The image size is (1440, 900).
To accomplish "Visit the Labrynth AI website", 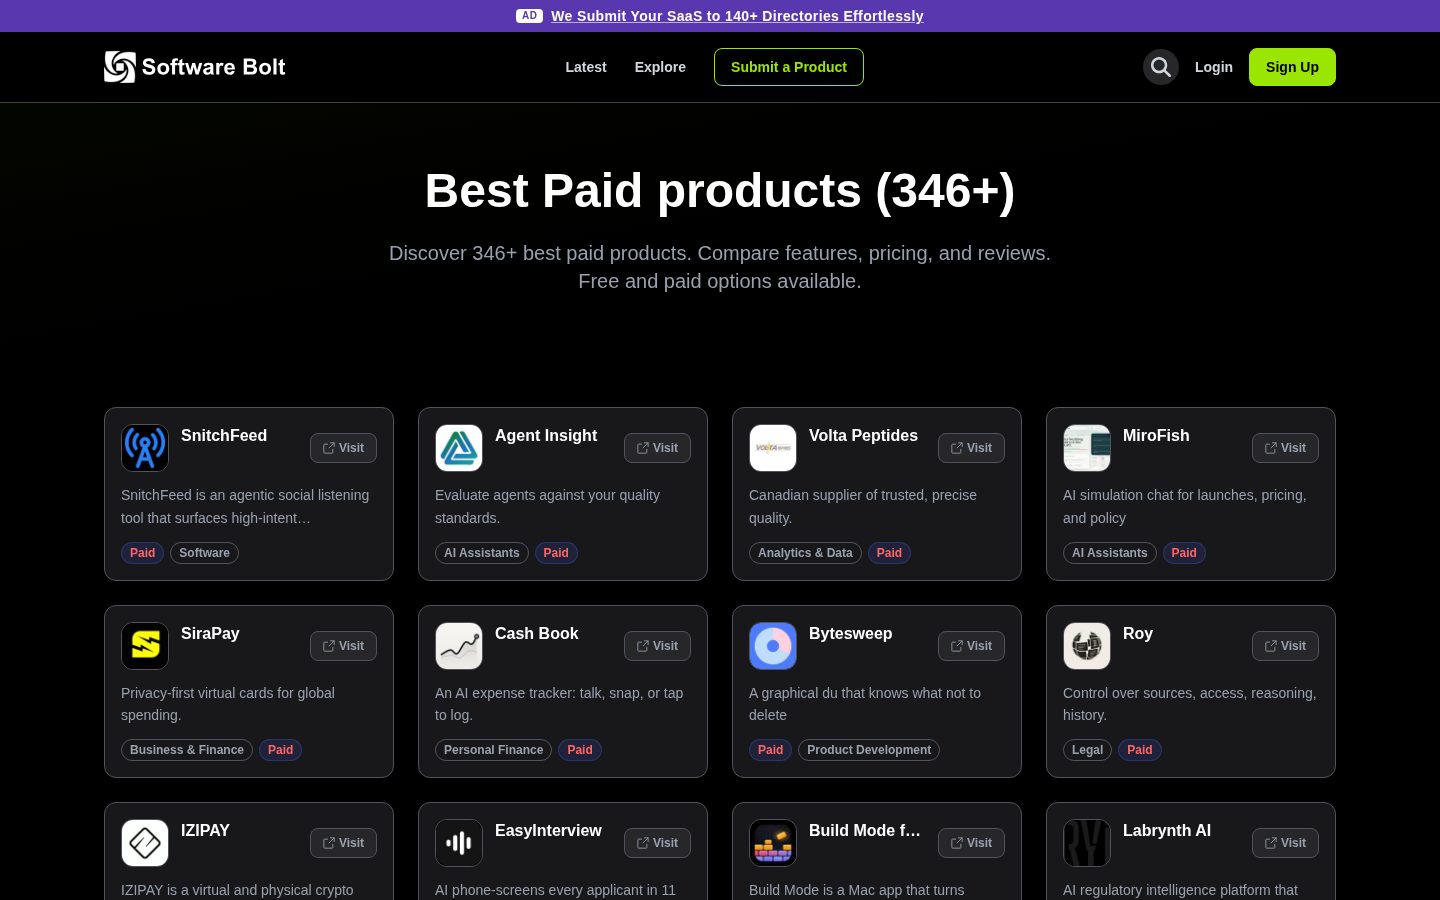I will [1285, 843].
